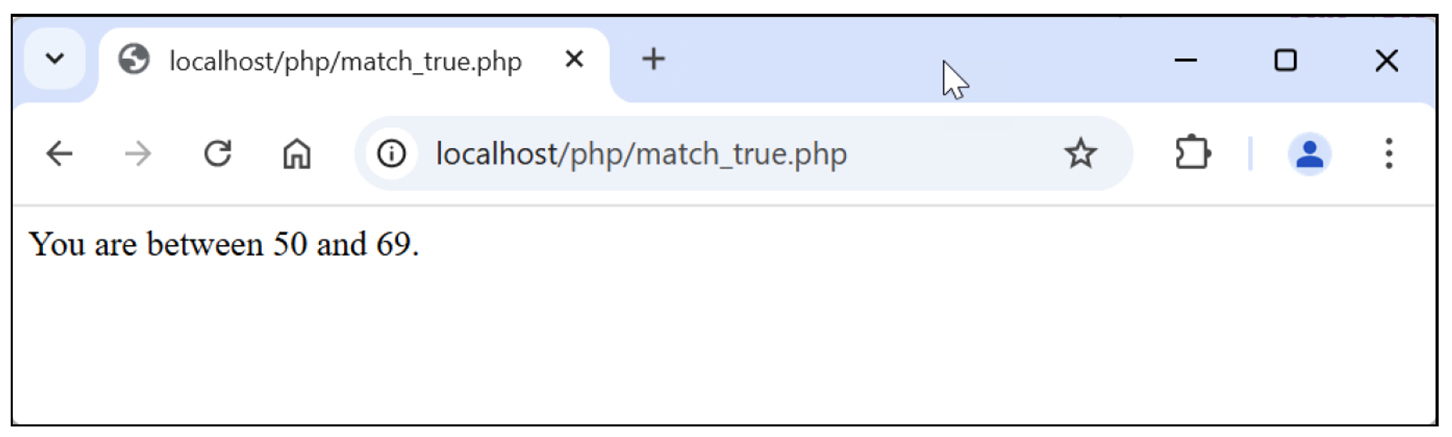Maximize the browser window
The width and height of the screenshot is (1452, 437).
[x=1285, y=61]
